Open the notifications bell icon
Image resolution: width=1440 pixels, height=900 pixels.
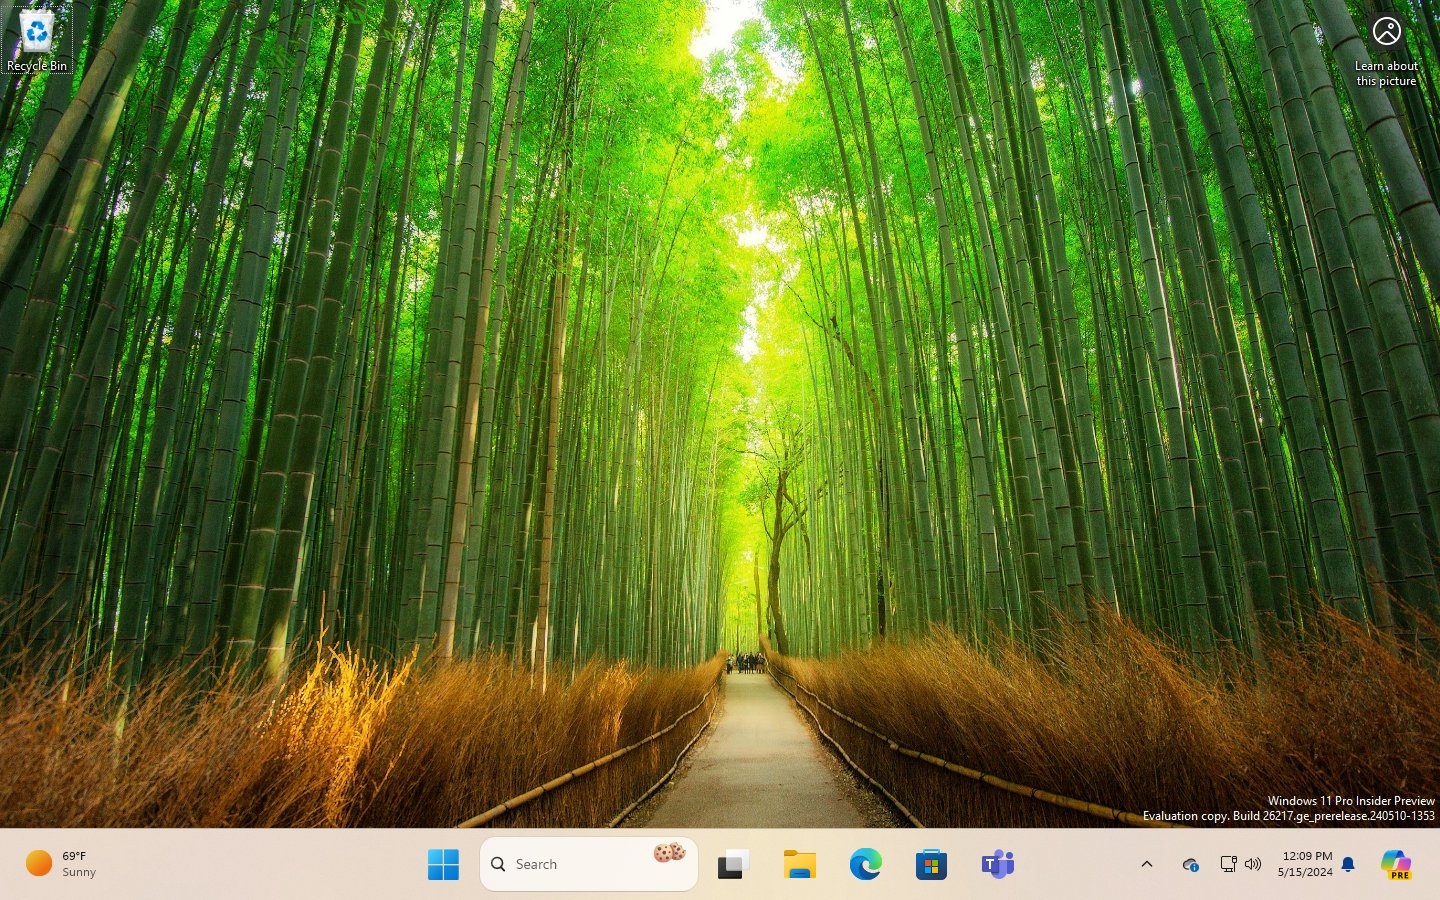click(1348, 864)
